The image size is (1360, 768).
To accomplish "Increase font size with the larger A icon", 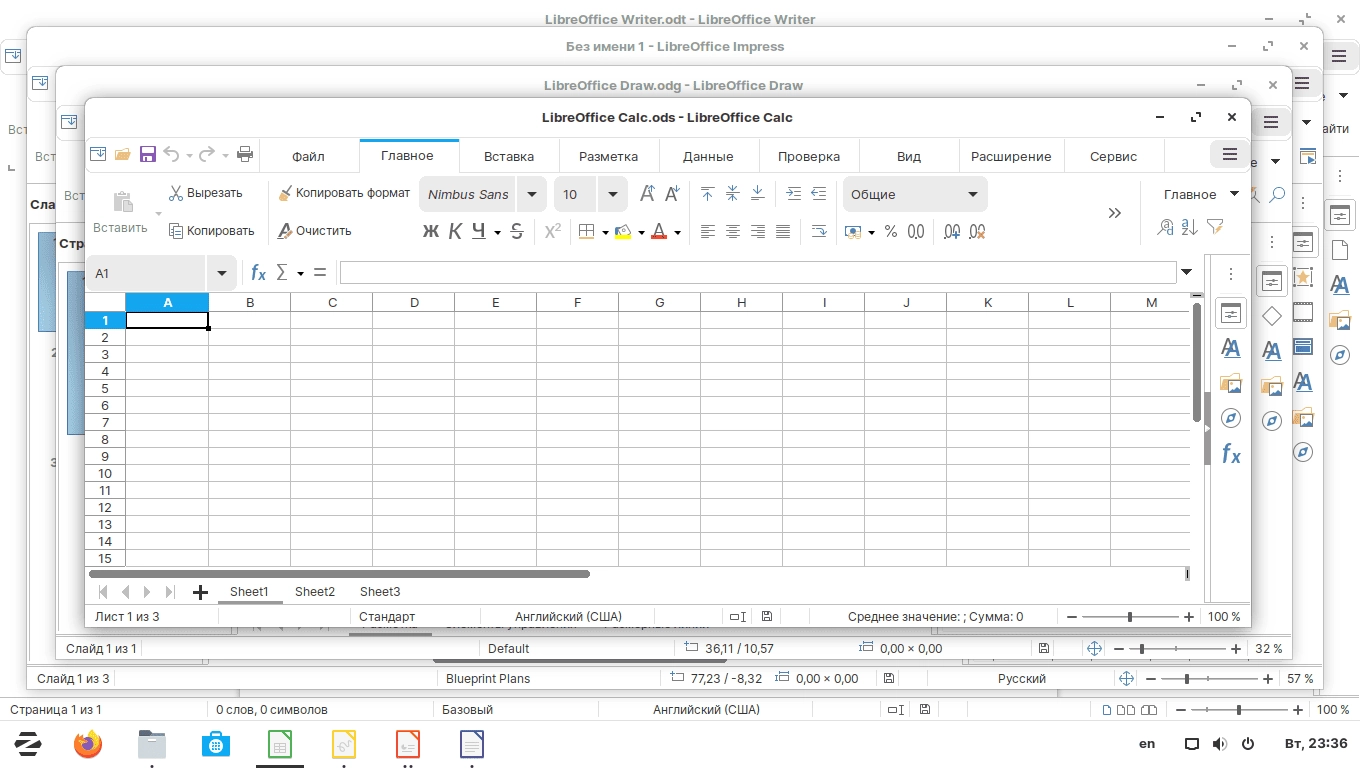I will tap(647, 194).
